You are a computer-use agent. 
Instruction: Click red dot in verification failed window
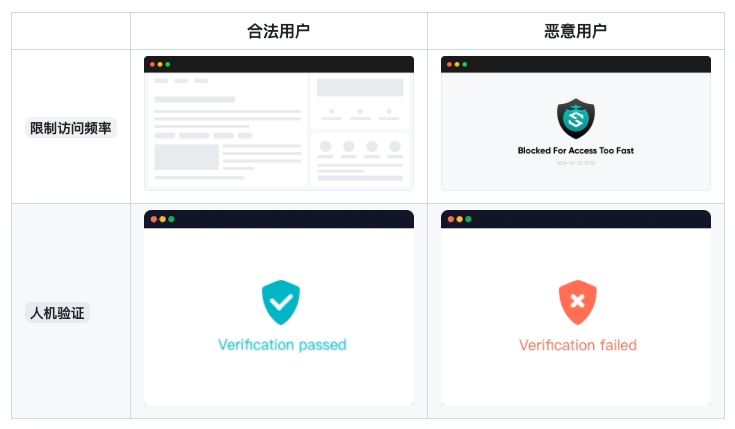(x=451, y=219)
